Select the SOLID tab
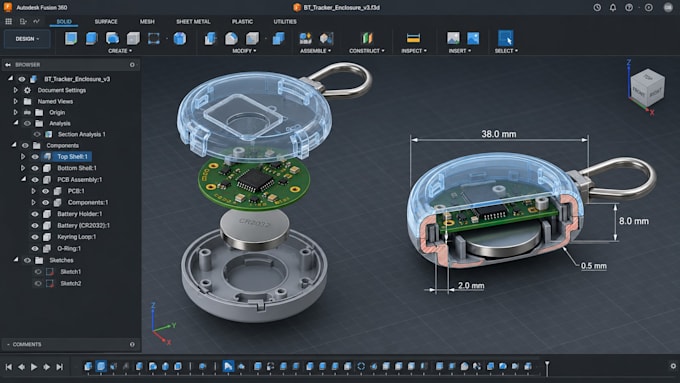The width and height of the screenshot is (680, 383). [x=64, y=21]
